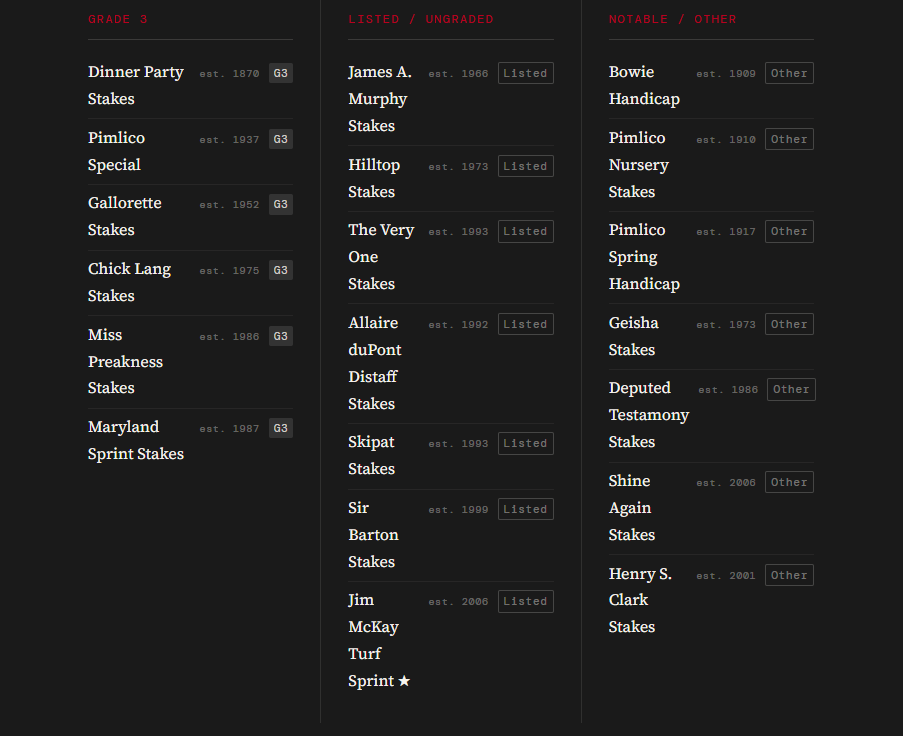Click the Listed badge for James A. Murphy Stakes
The image size is (903, 736).
[x=525, y=73]
